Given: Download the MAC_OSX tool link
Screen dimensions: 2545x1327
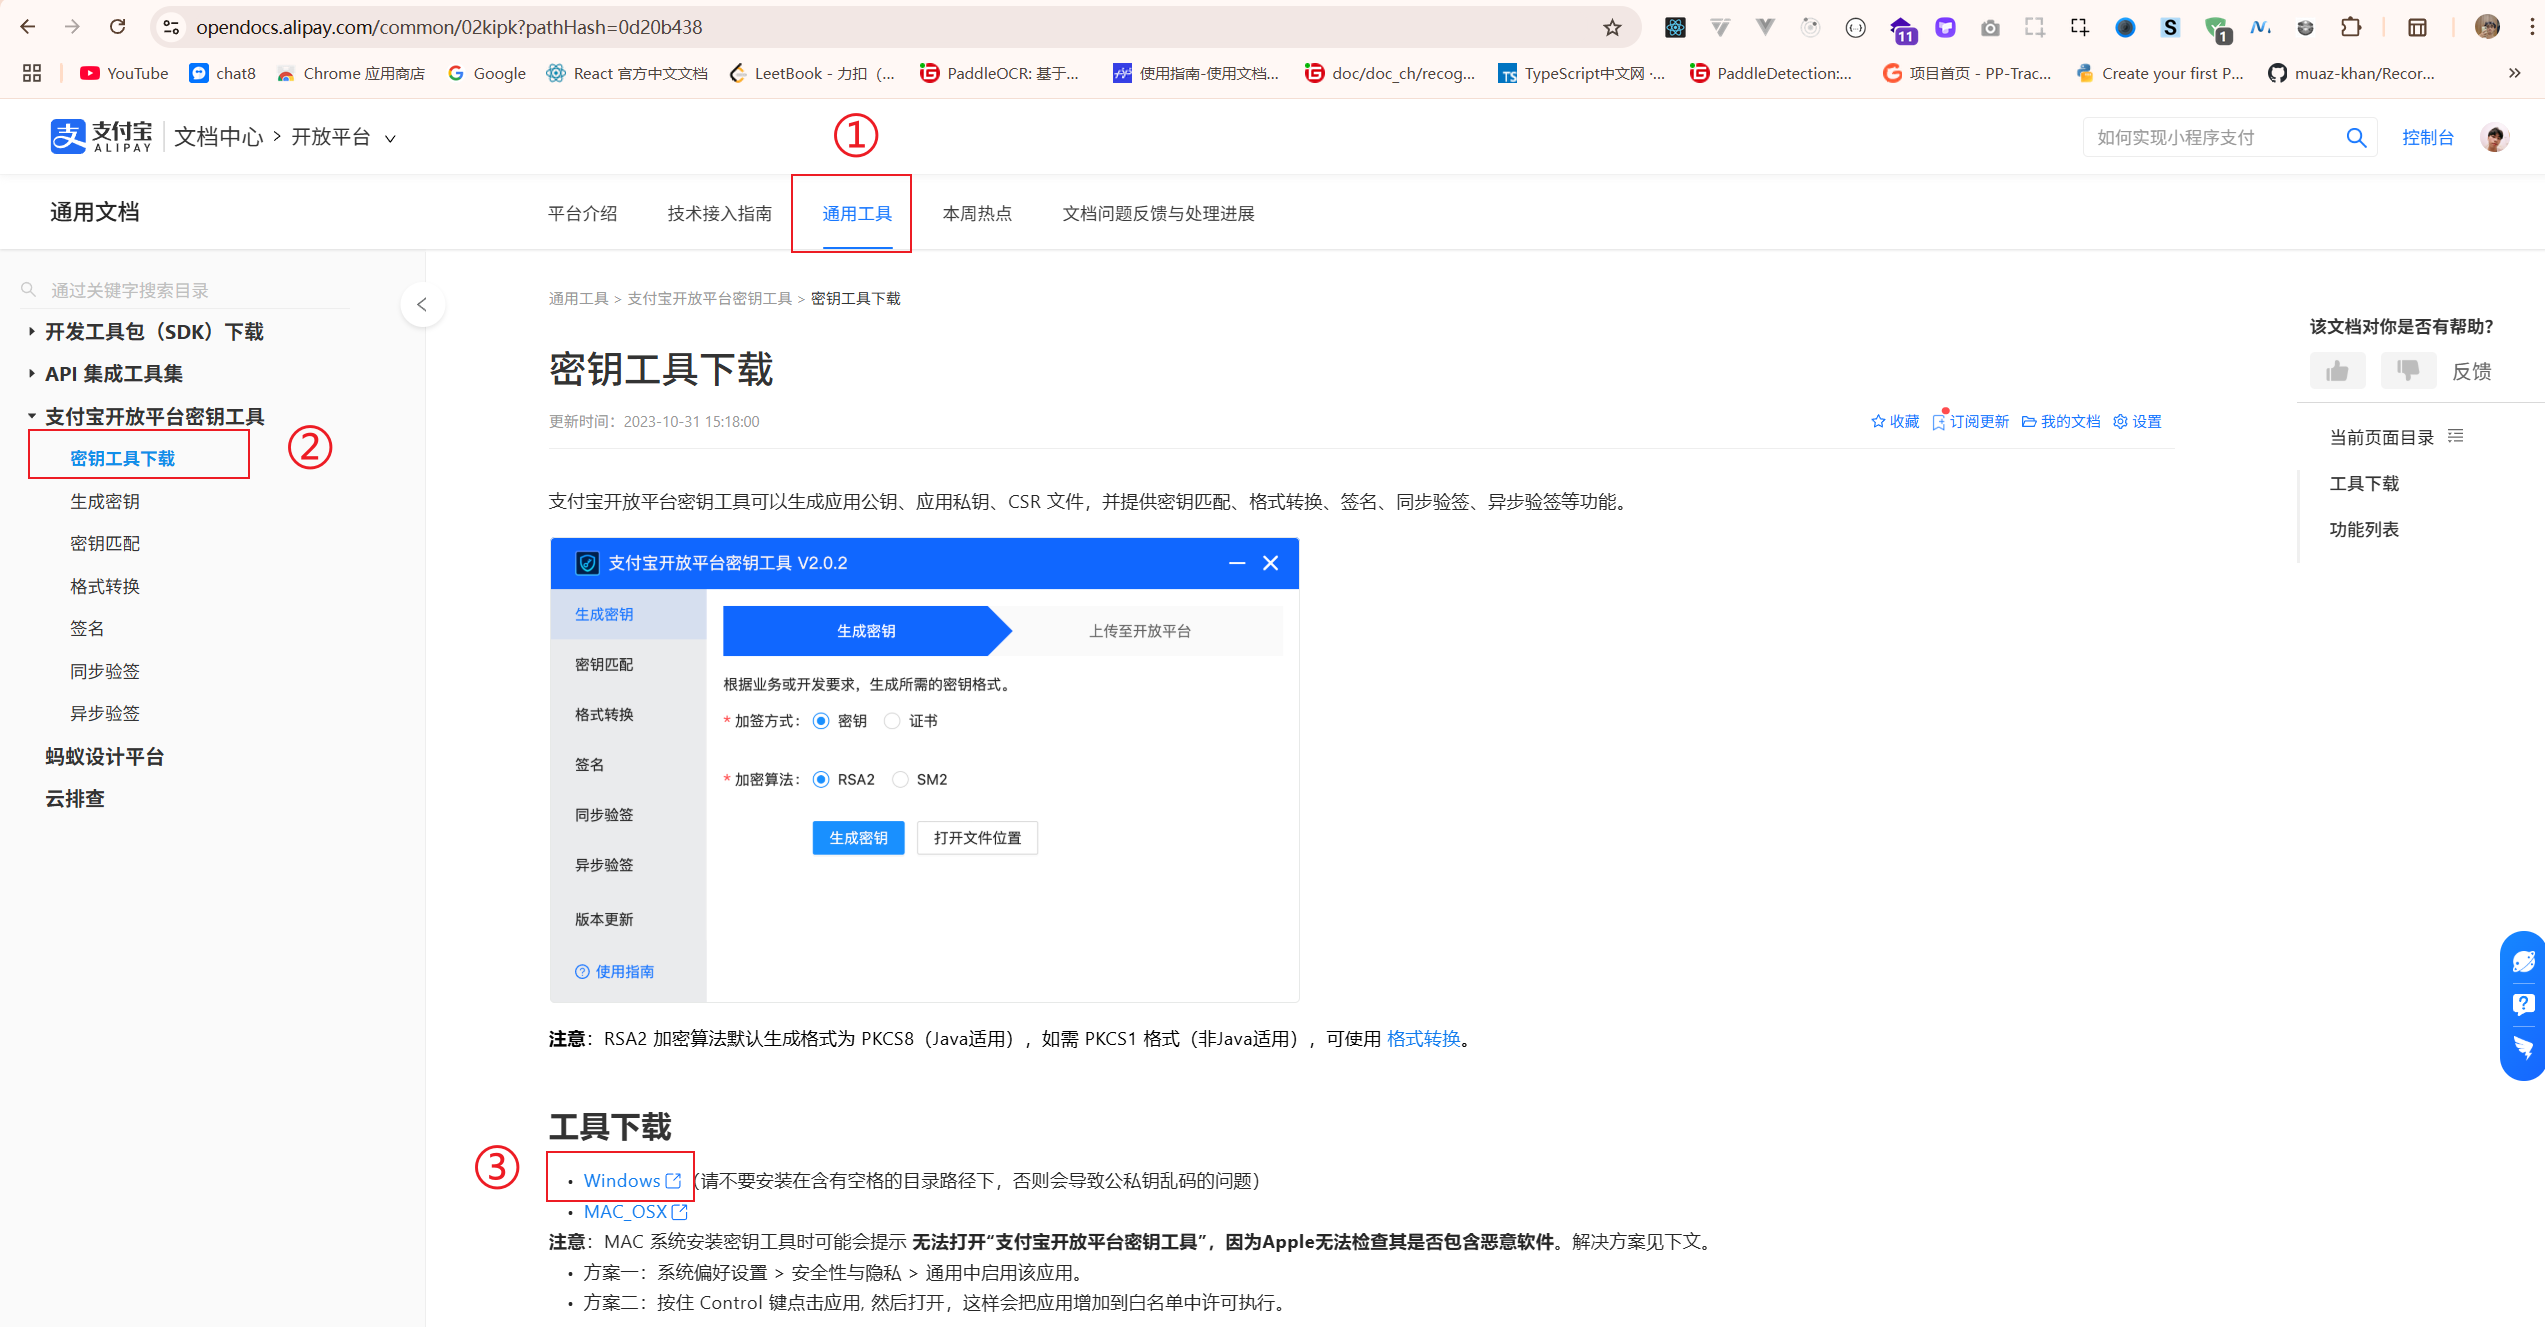Looking at the screenshot, I should [636, 1211].
